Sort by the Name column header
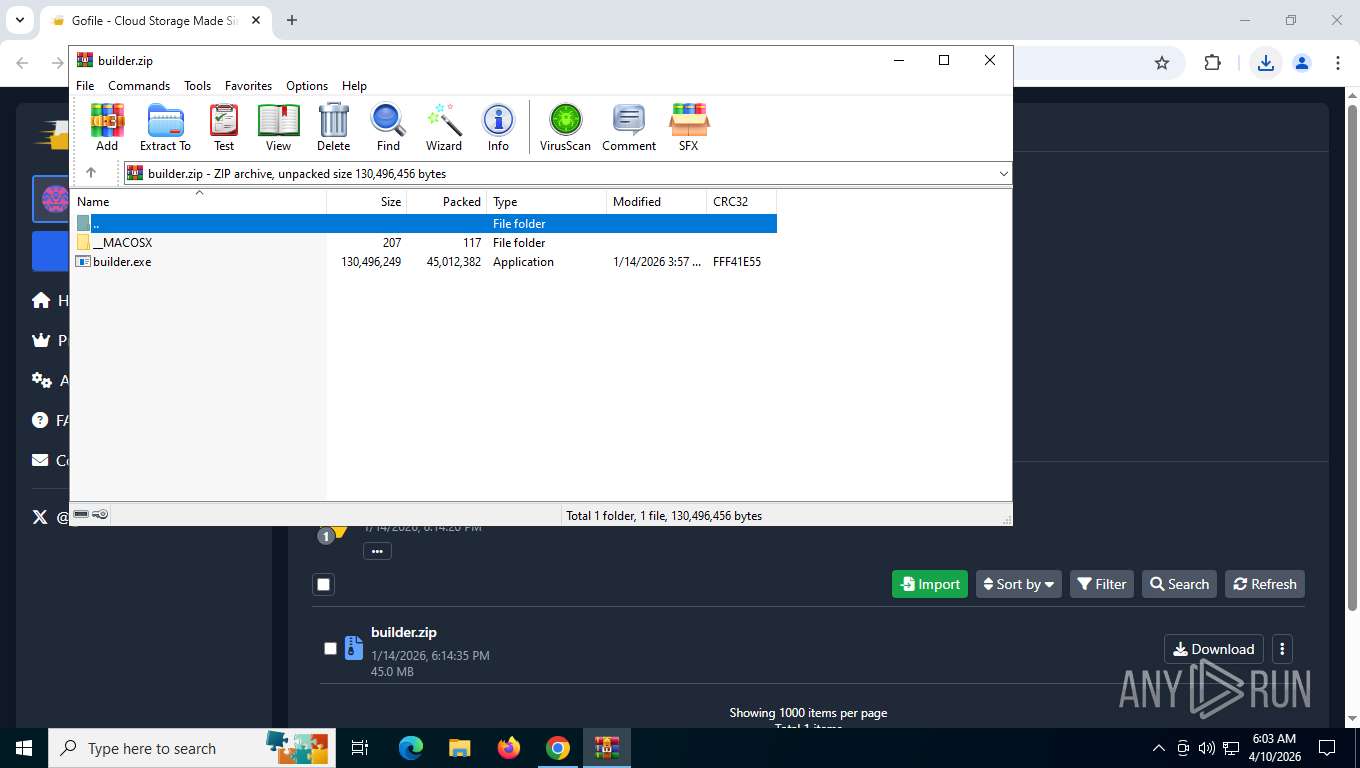 coord(198,201)
